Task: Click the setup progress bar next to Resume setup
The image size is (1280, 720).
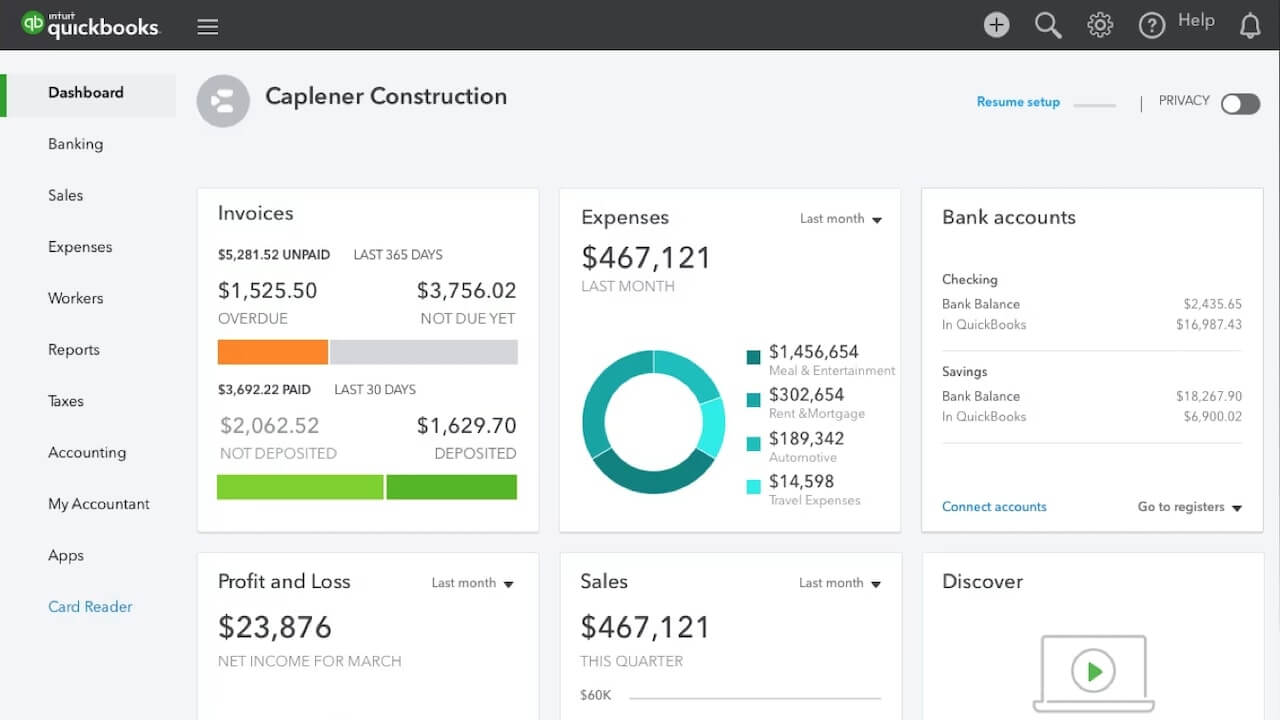Action: pos(1094,104)
